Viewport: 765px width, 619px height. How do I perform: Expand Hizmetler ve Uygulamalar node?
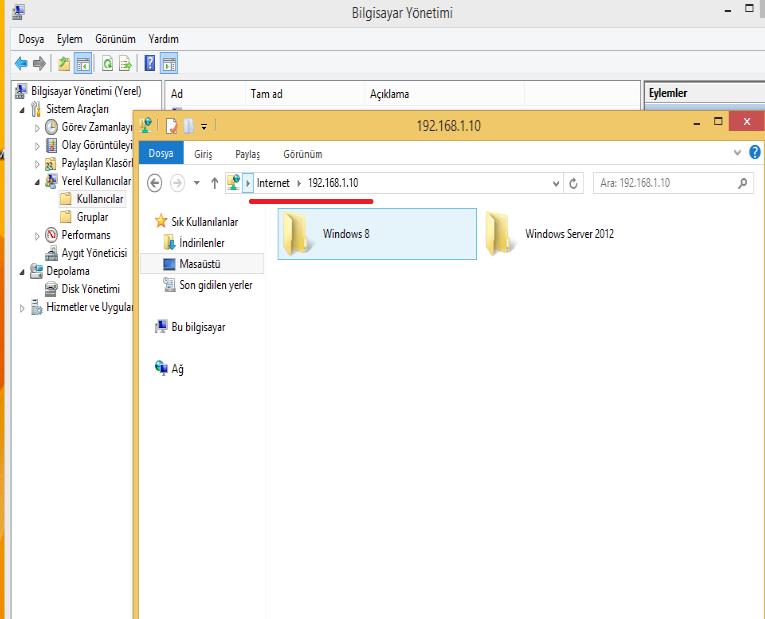point(22,308)
